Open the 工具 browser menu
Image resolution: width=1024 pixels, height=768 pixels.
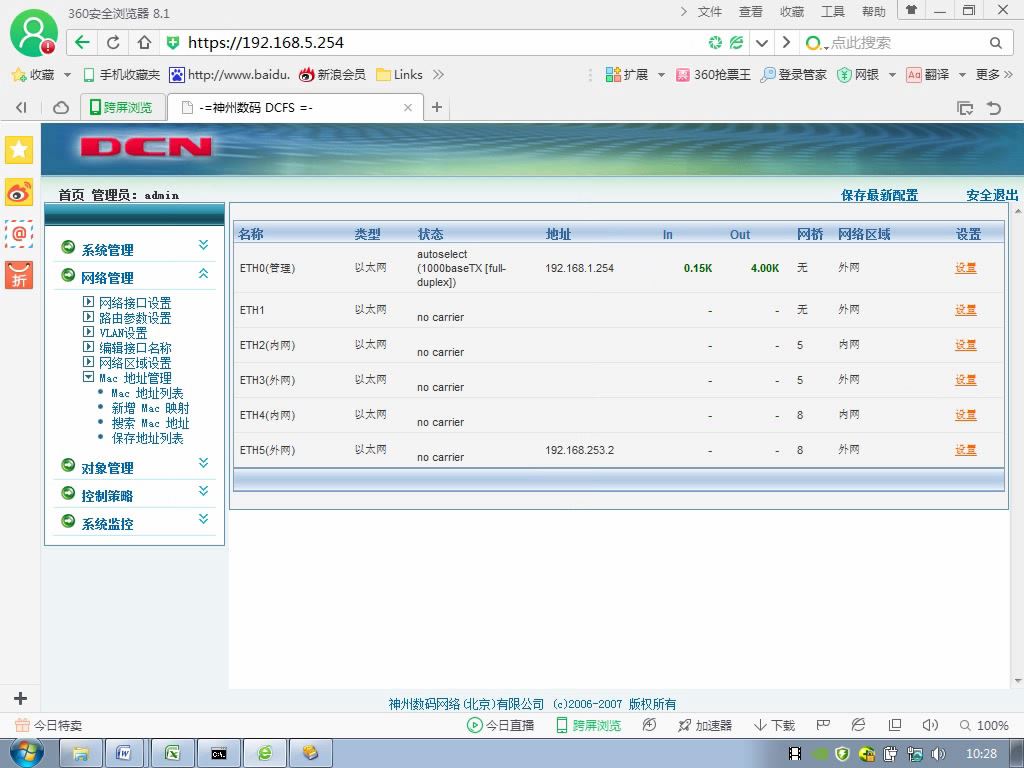[833, 12]
